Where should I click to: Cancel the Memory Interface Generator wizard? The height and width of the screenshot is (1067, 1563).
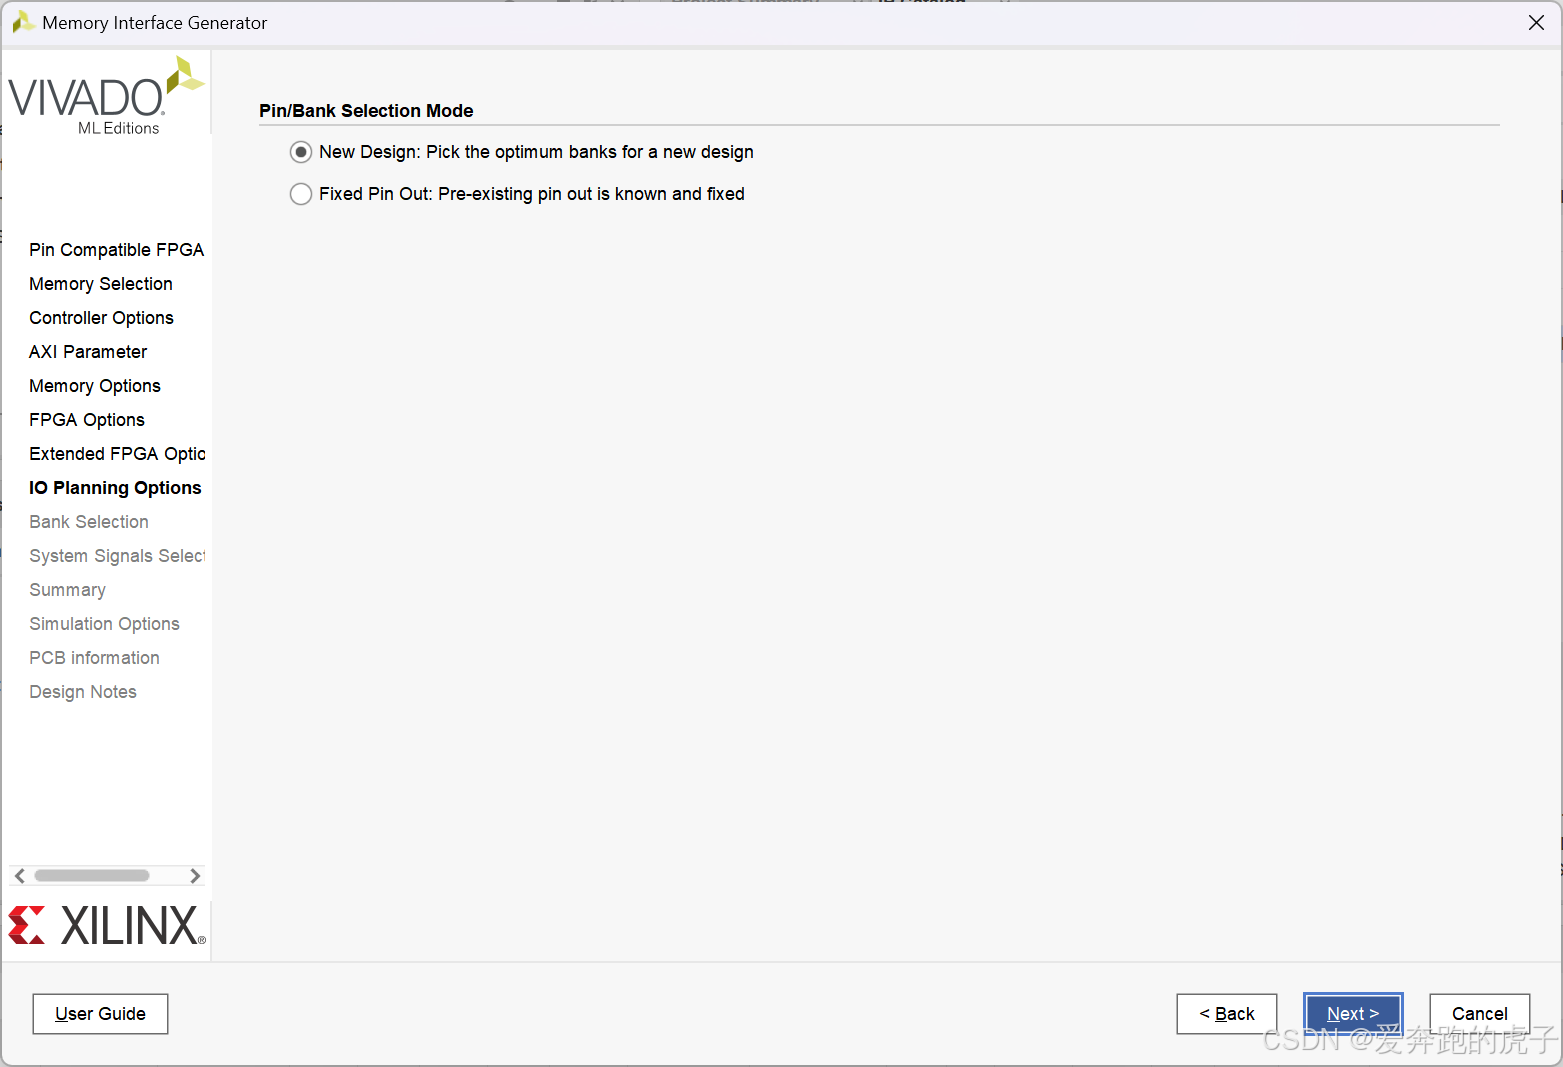(x=1480, y=1014)
